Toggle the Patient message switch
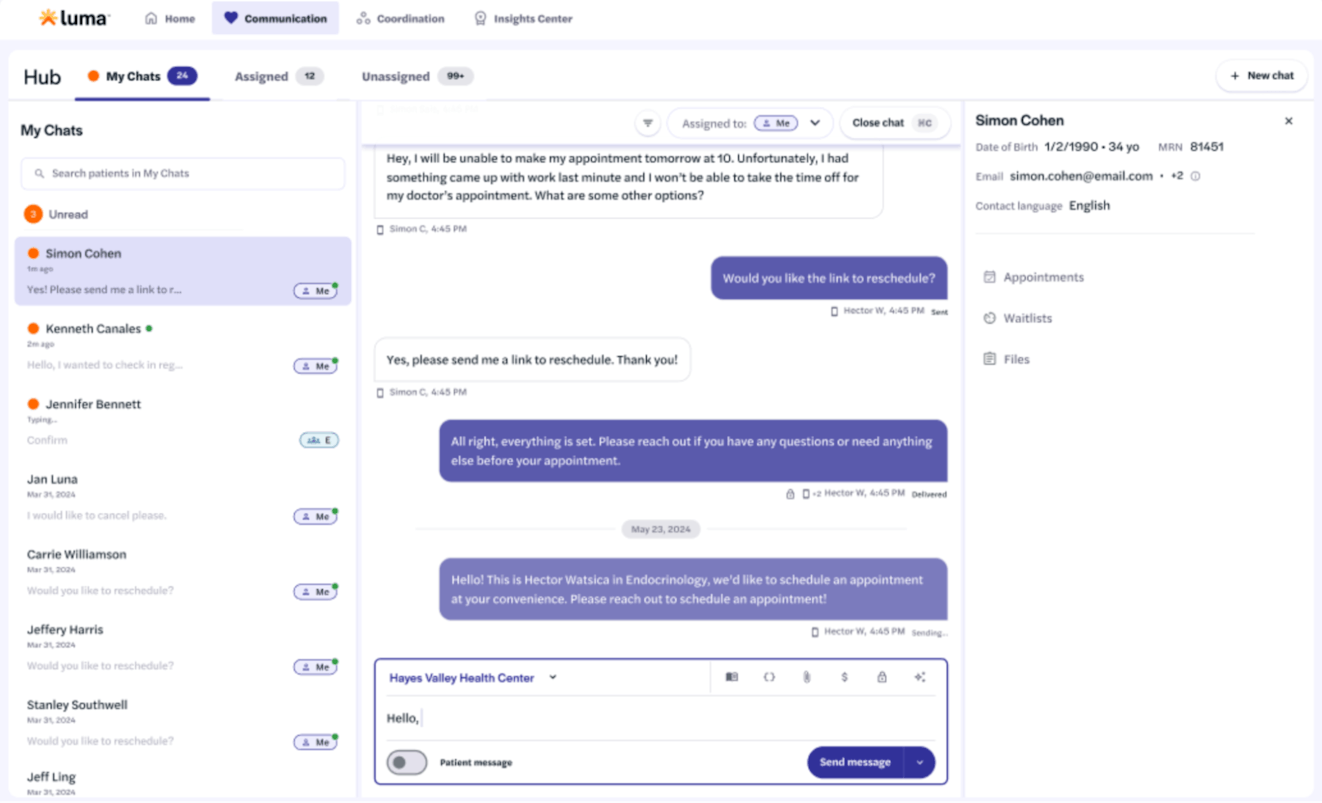Screen dimensions: 1322x803 tap(407, 762)
